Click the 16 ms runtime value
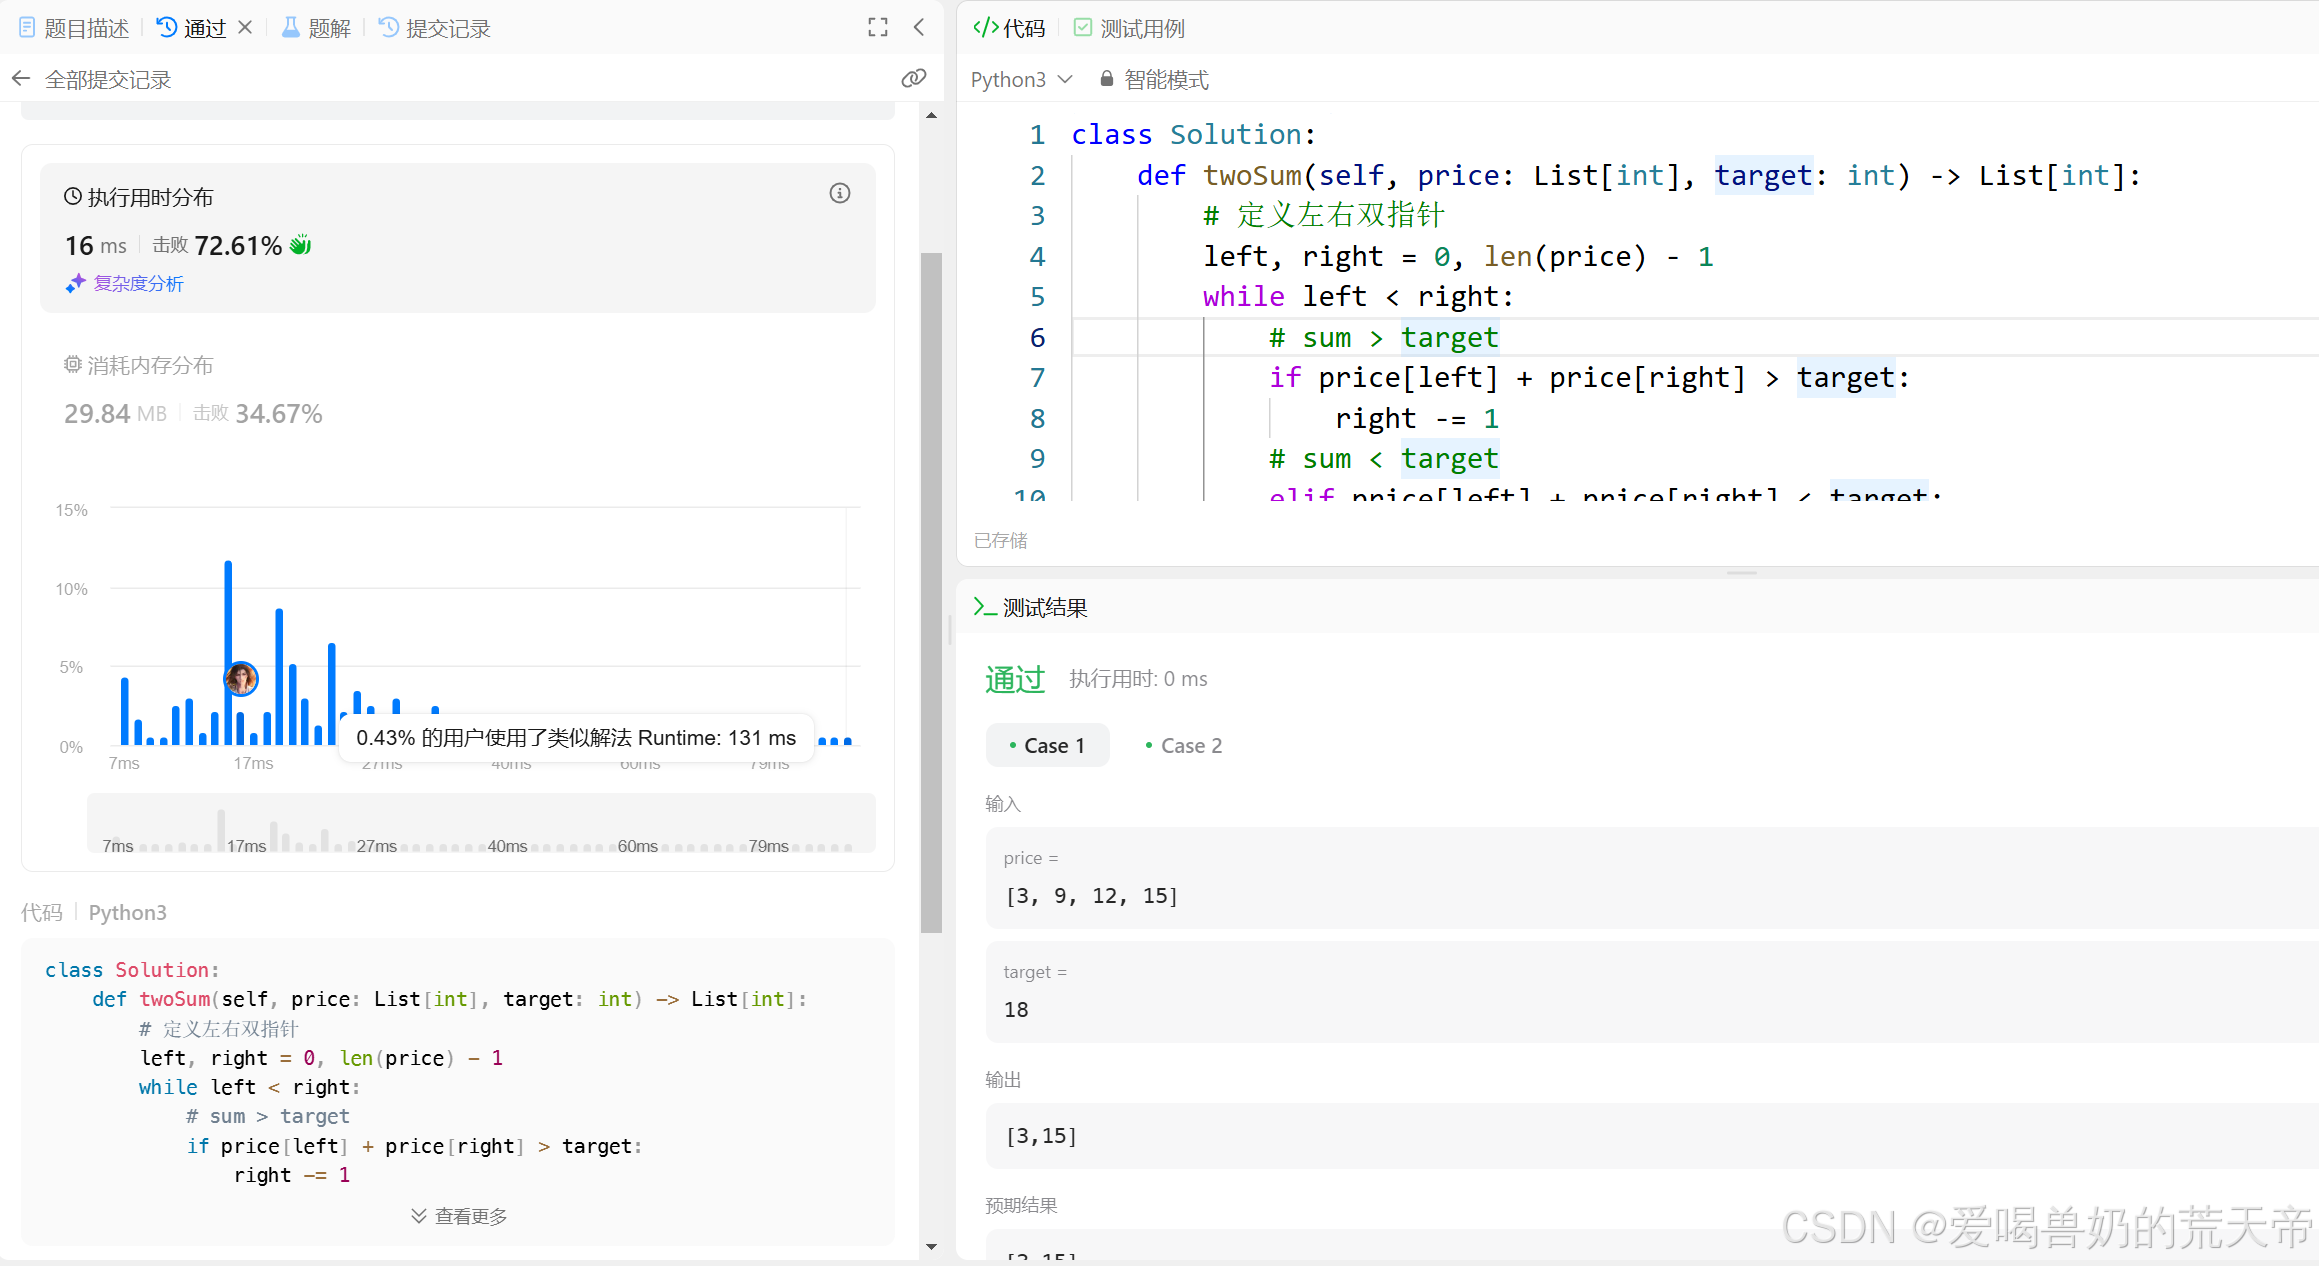The image size is (2319, 1266). pos(96,246)
